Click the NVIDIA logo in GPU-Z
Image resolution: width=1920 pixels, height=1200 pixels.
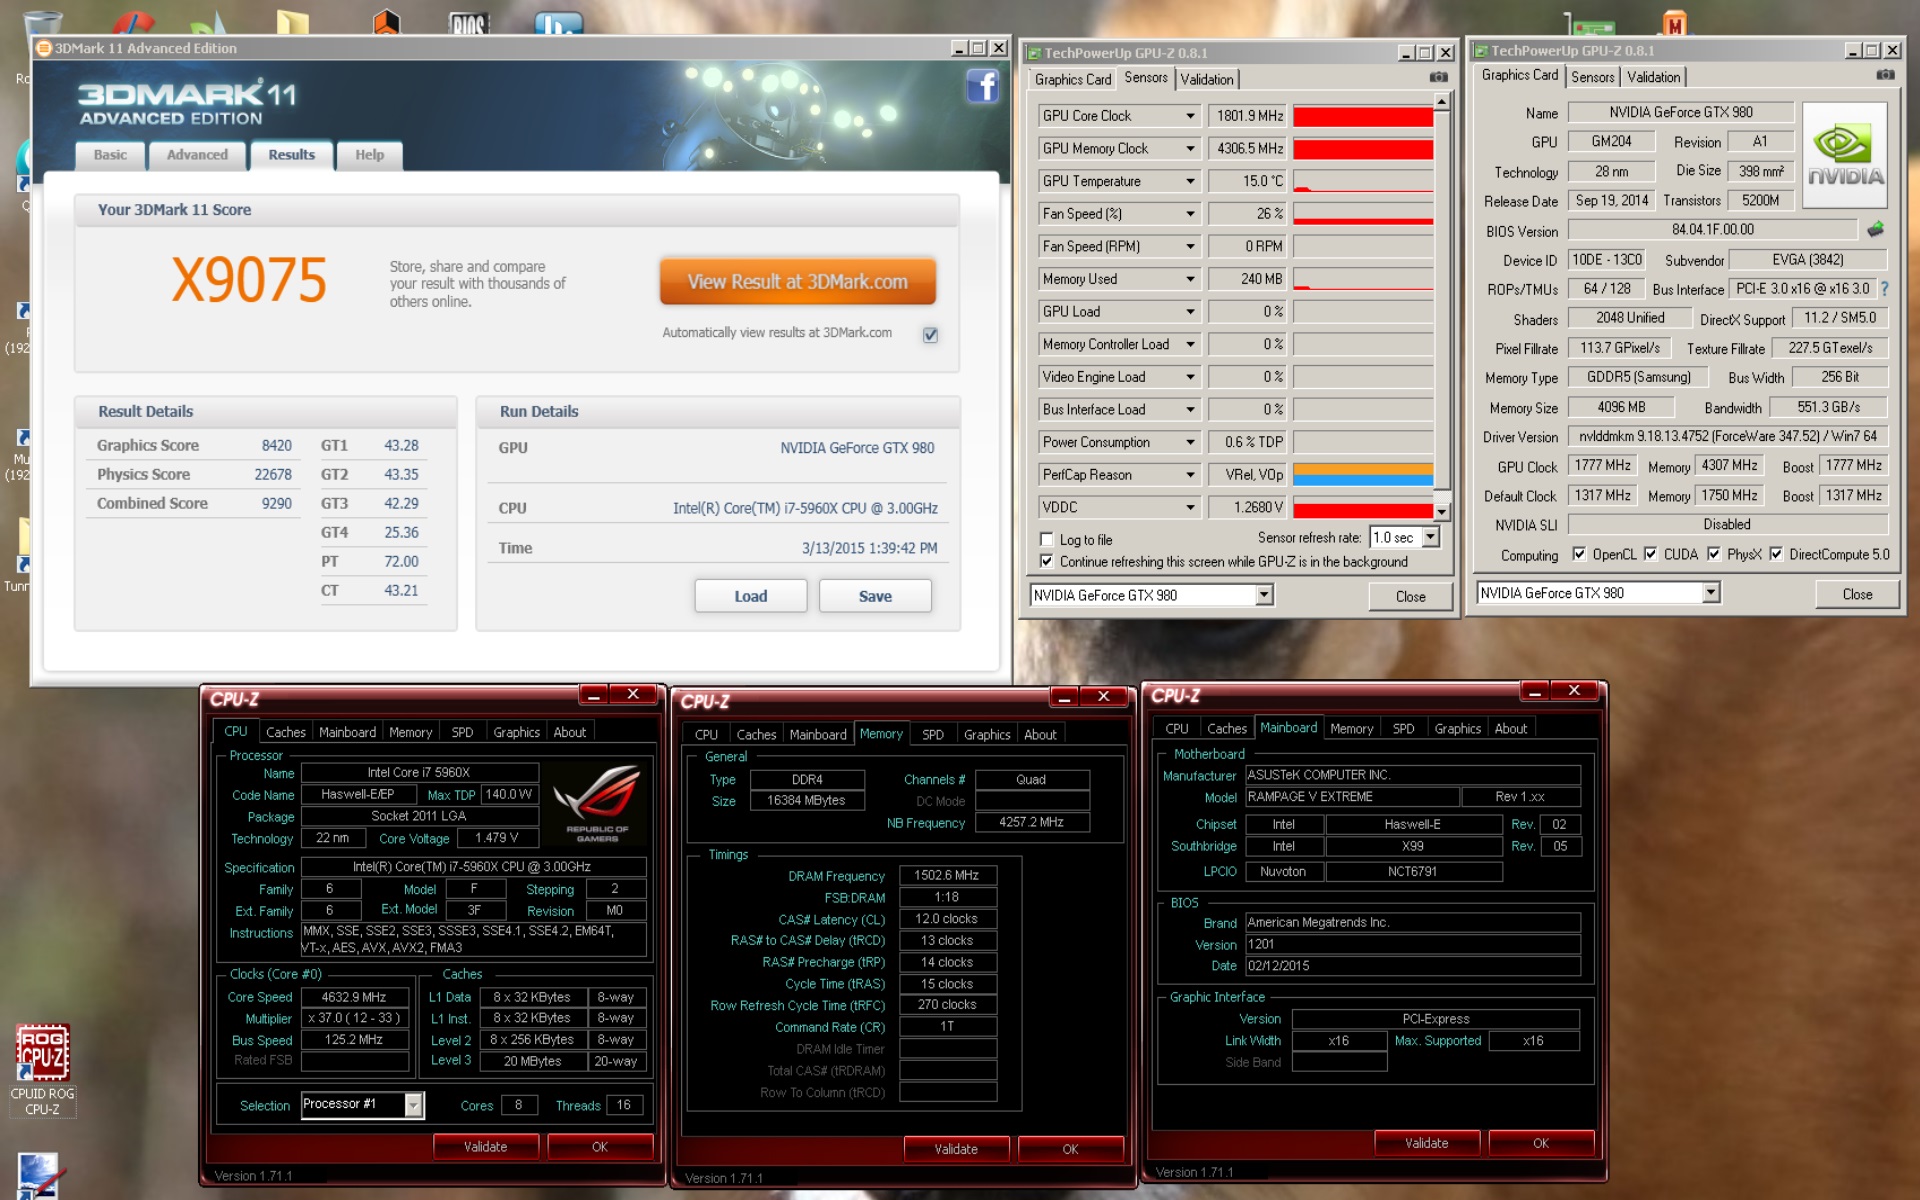(1845, 155)
